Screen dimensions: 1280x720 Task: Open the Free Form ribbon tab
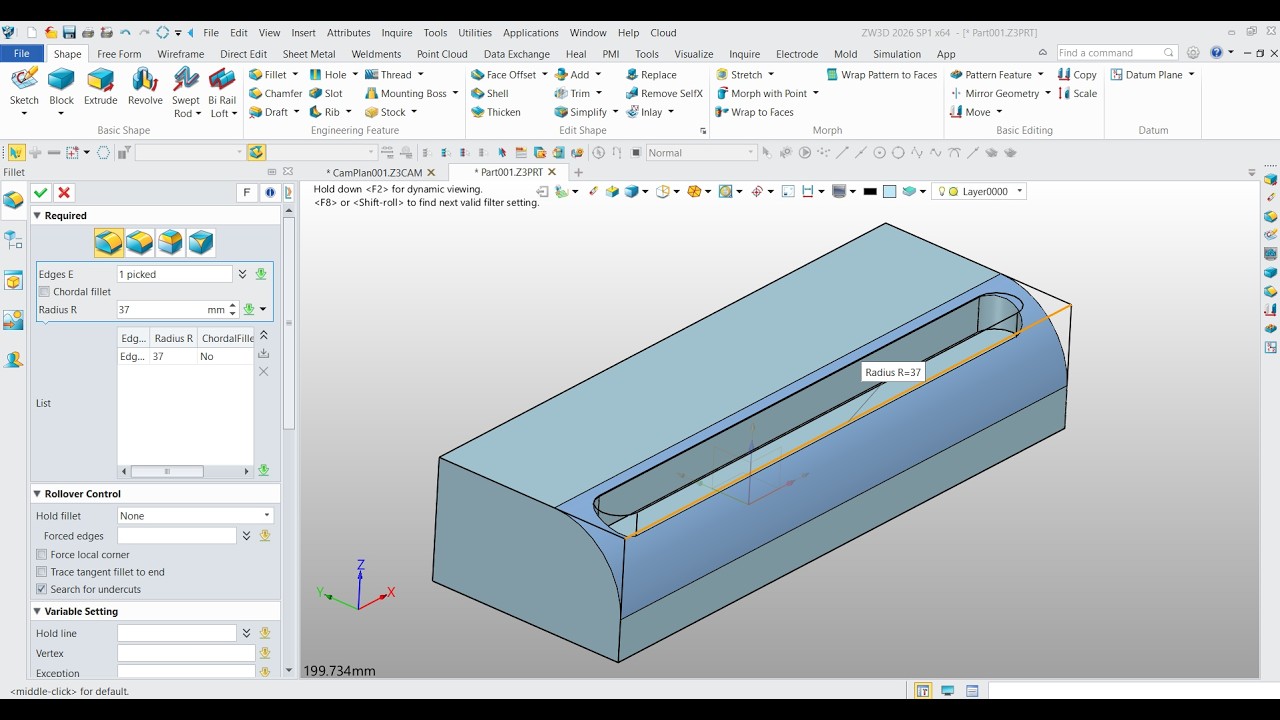coord(119,54)
